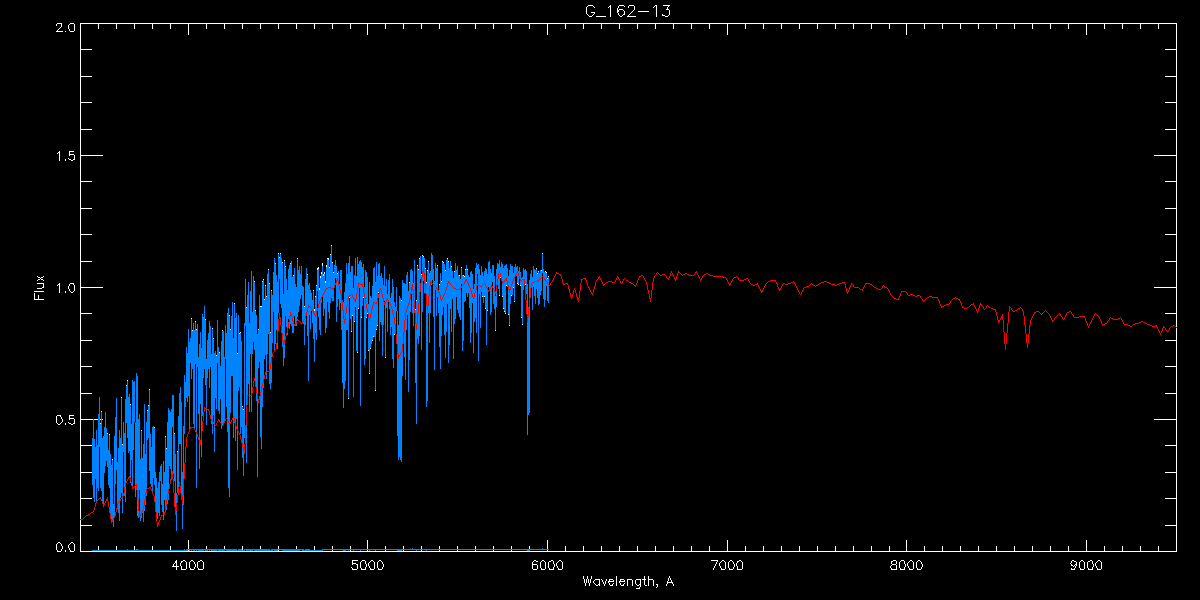The image size is (1200, 600).
Task: Click the 9000 wavelength tick label
Action: [x=1086, y=565]
